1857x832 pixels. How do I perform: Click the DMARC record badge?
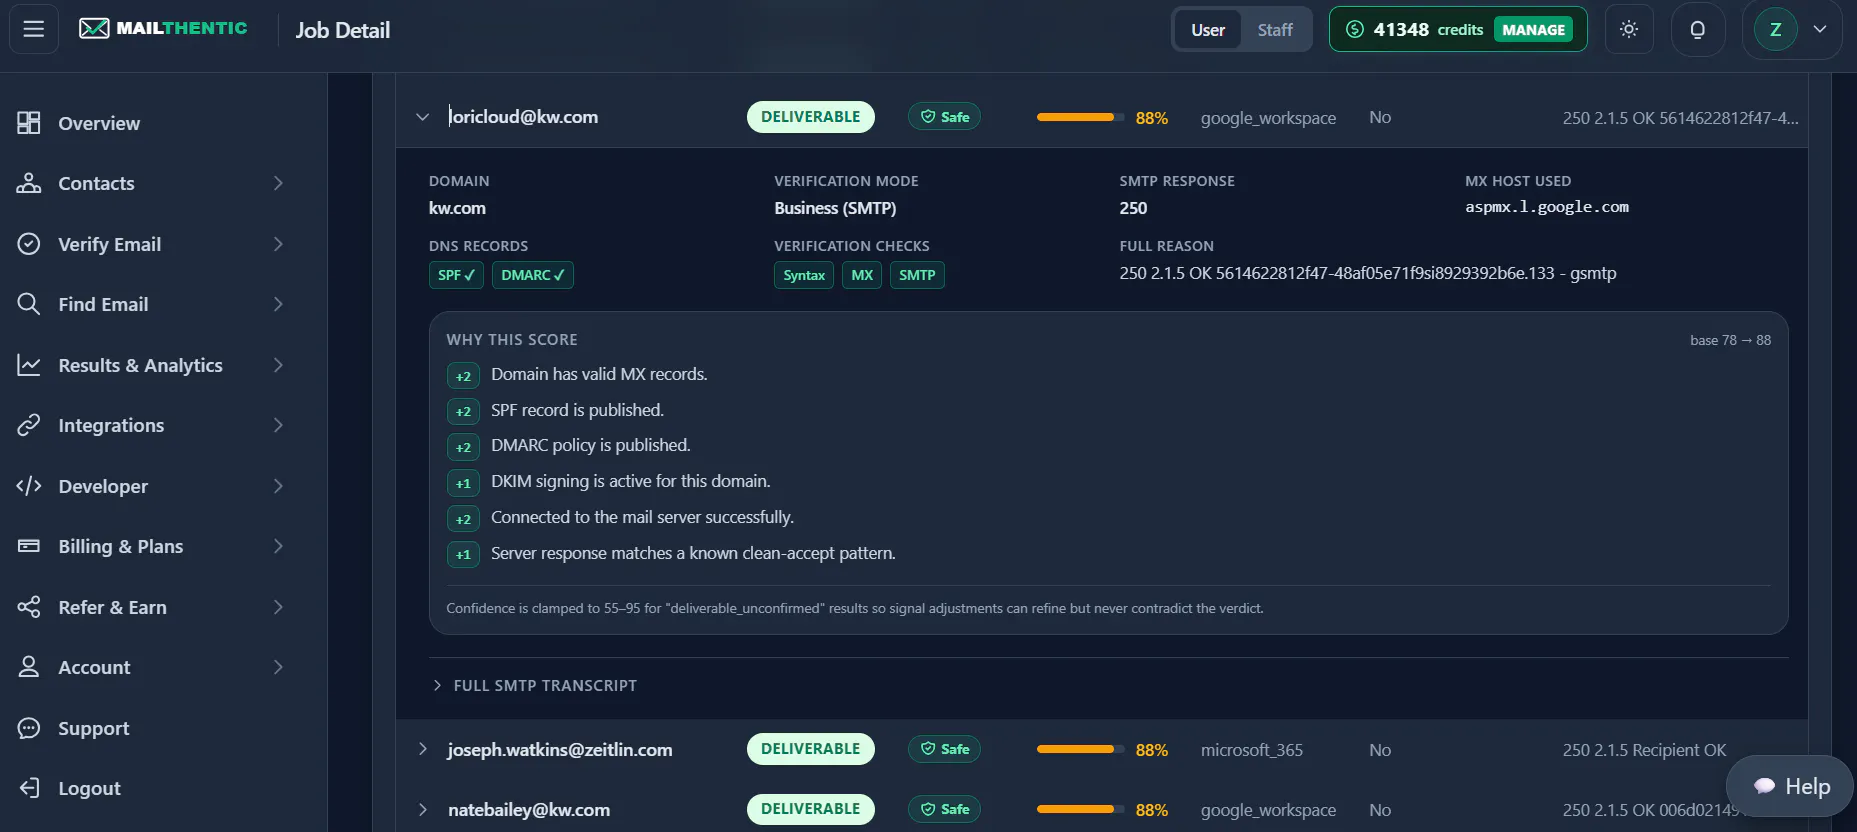[532, 275]
